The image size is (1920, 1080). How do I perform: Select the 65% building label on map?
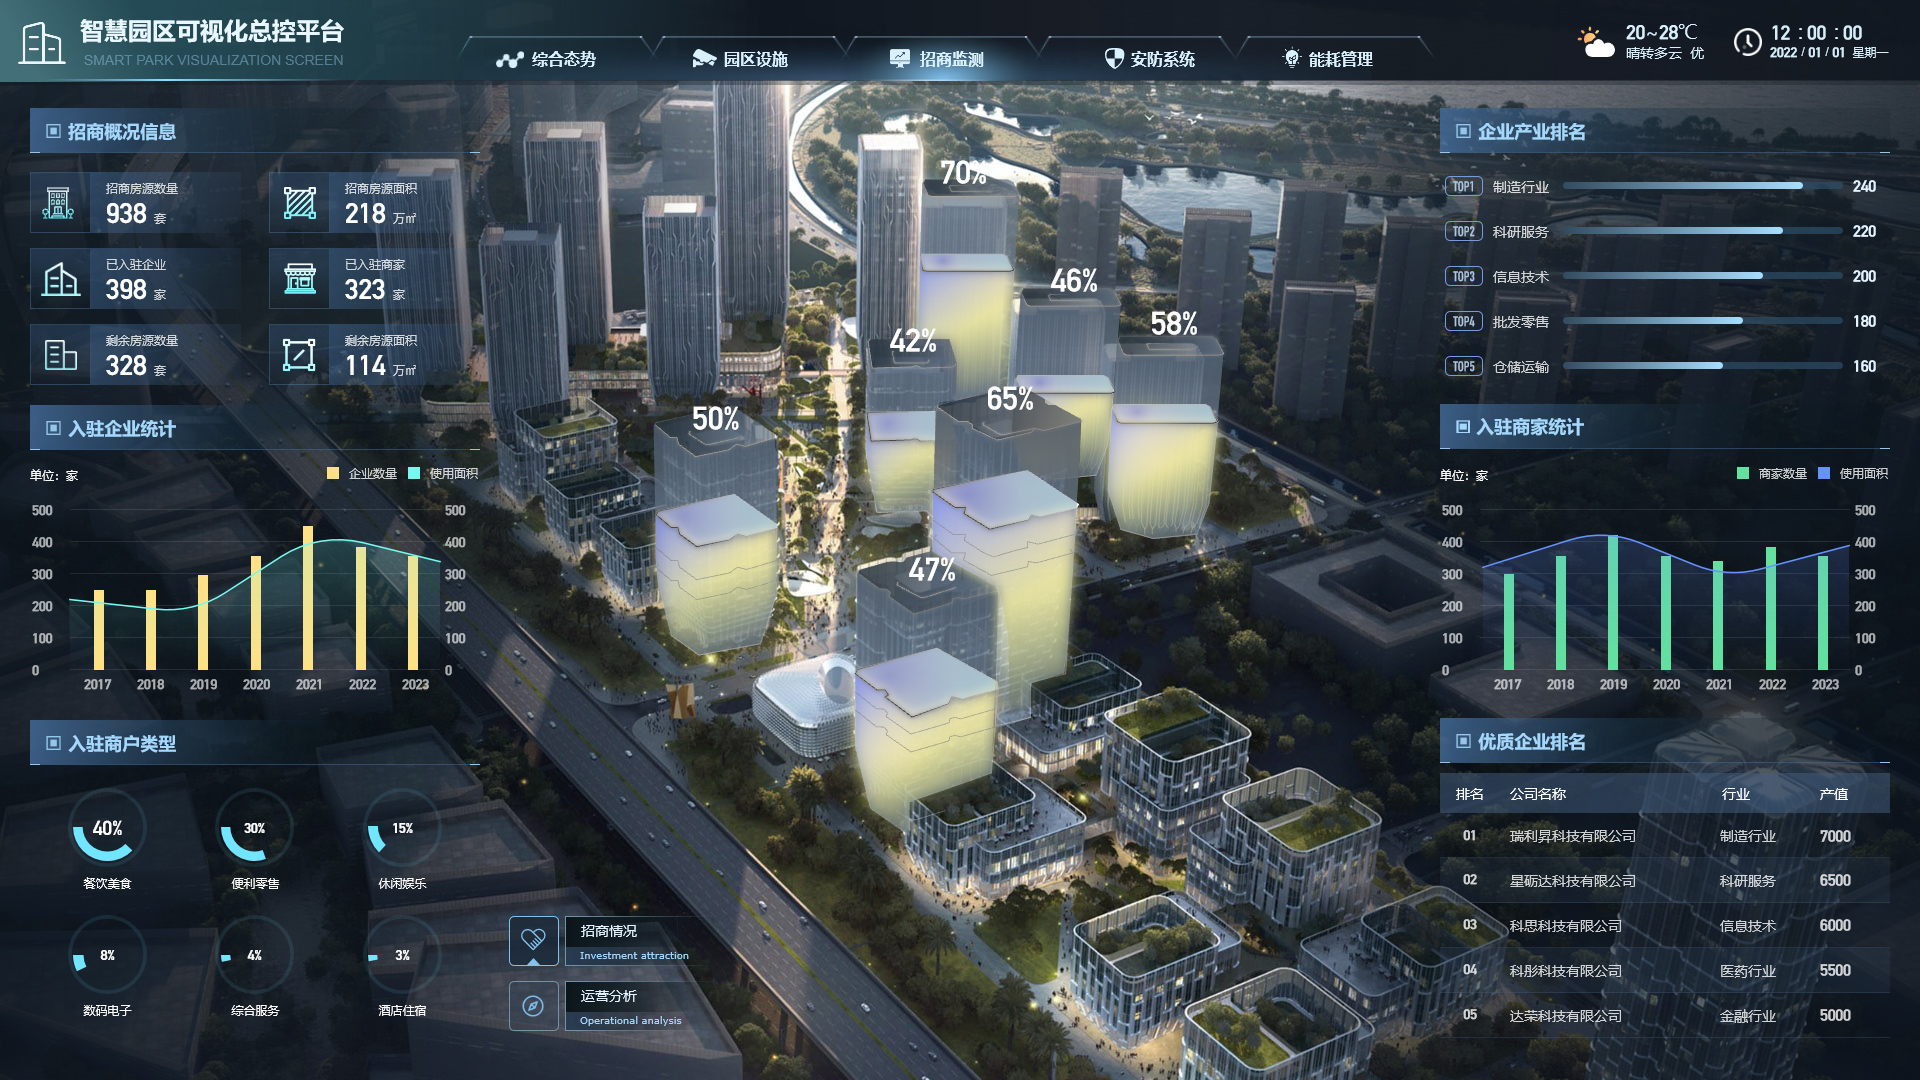coord(1010,399)
